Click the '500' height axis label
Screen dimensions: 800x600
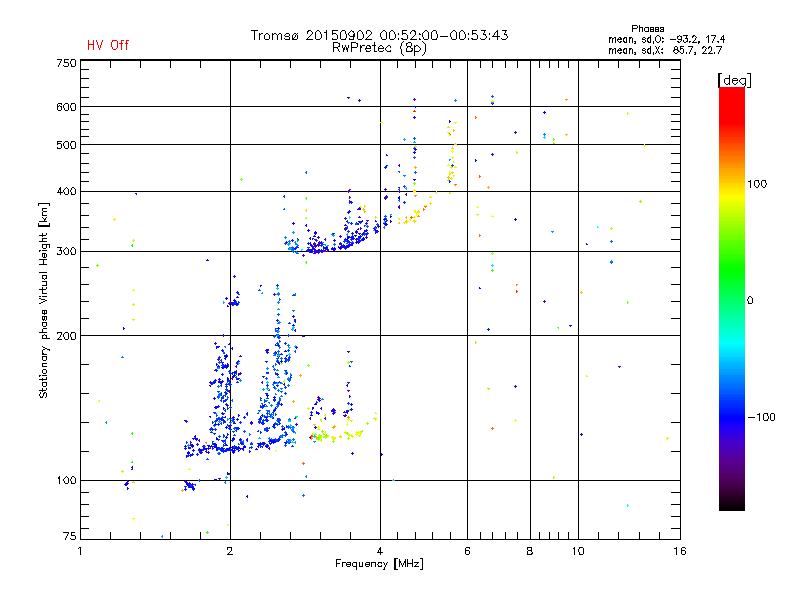click(x=66, y=145)
